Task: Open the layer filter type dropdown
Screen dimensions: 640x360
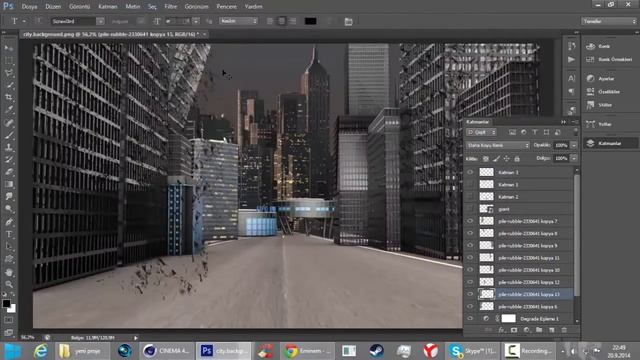Action: point(482,132)
